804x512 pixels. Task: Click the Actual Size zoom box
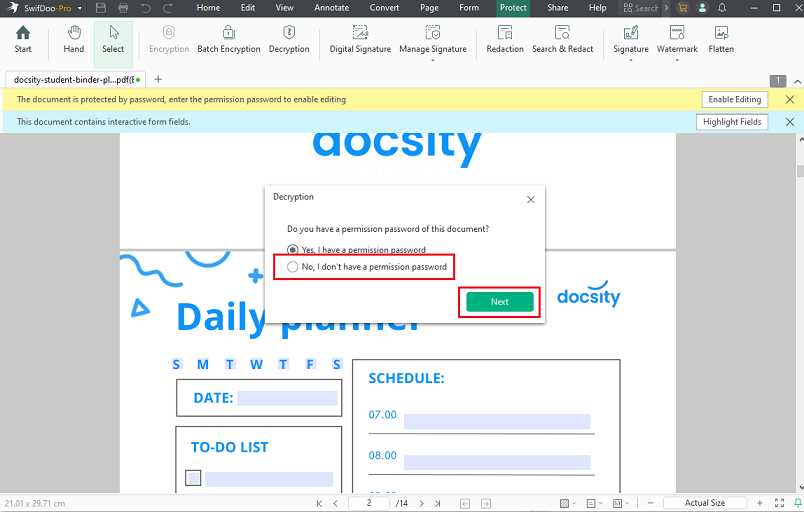[x=705, y=503]
